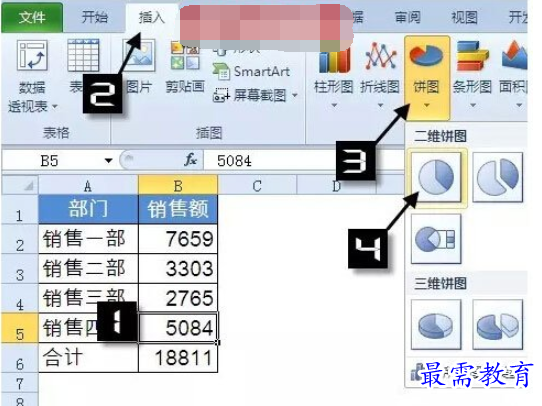Select the cell with value 3303
This screenshot has width=542, height=406.
point(178,269)
